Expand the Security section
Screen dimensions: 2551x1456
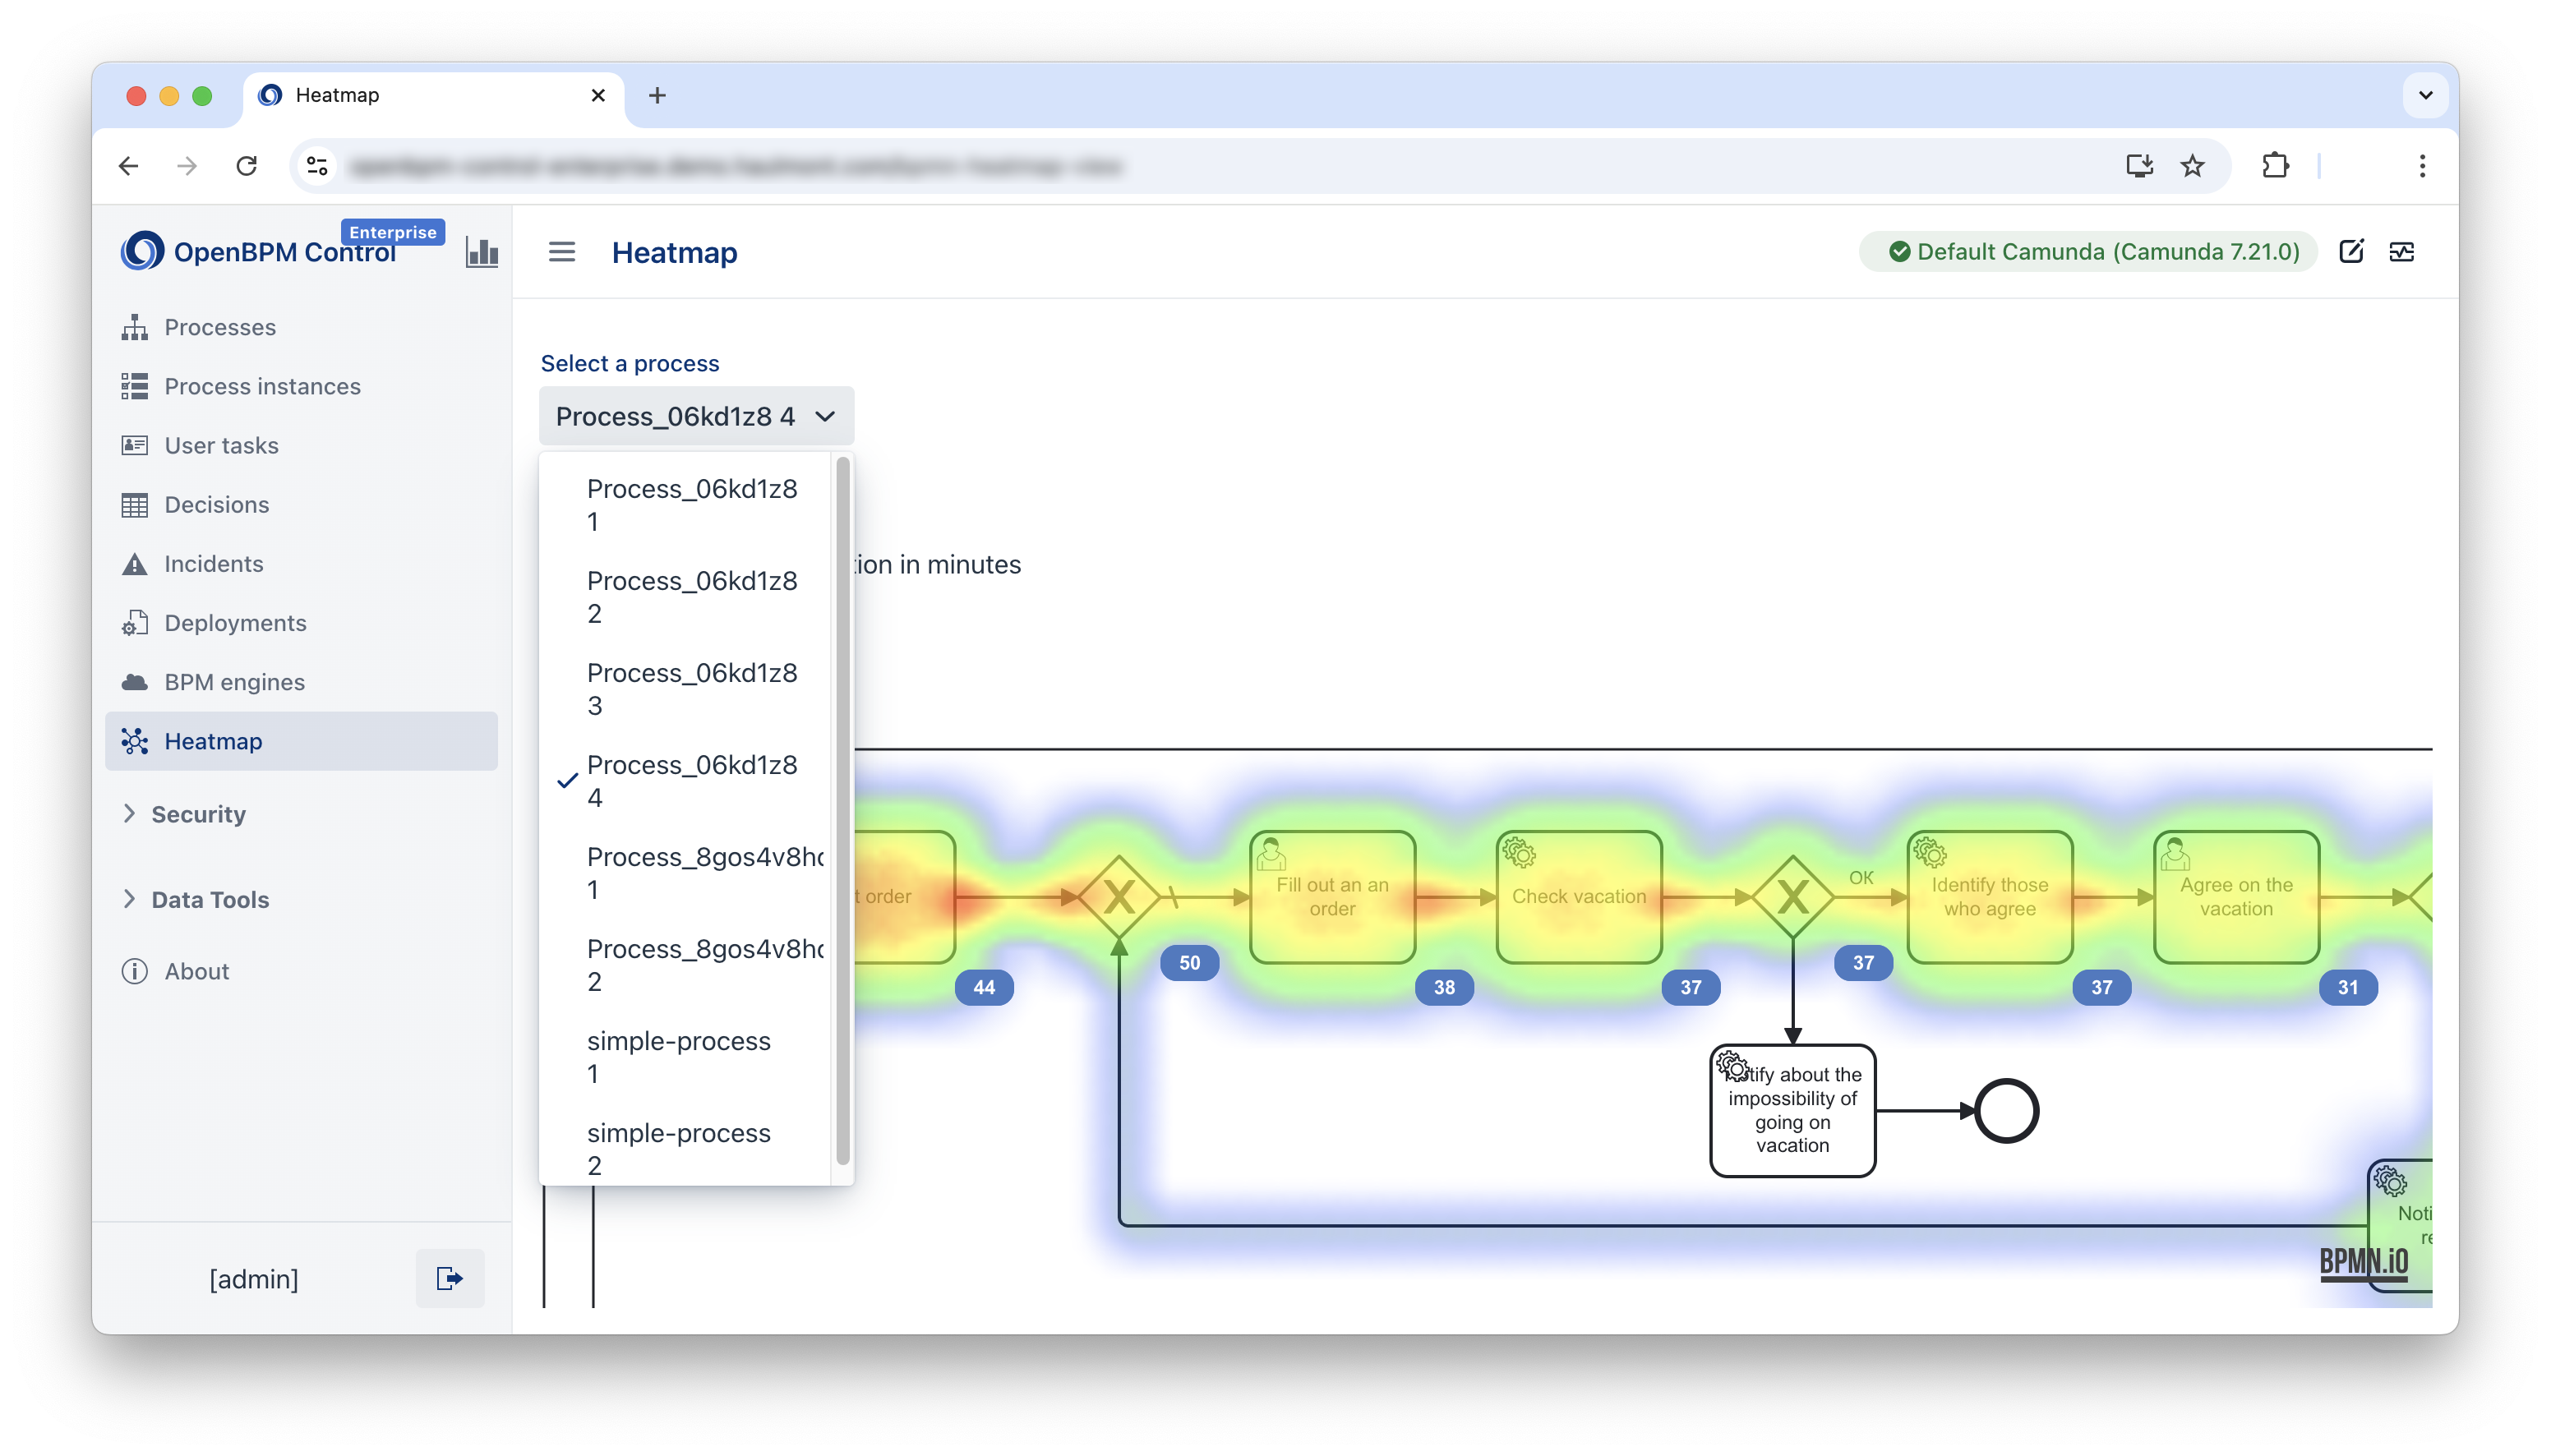point(198,814)
